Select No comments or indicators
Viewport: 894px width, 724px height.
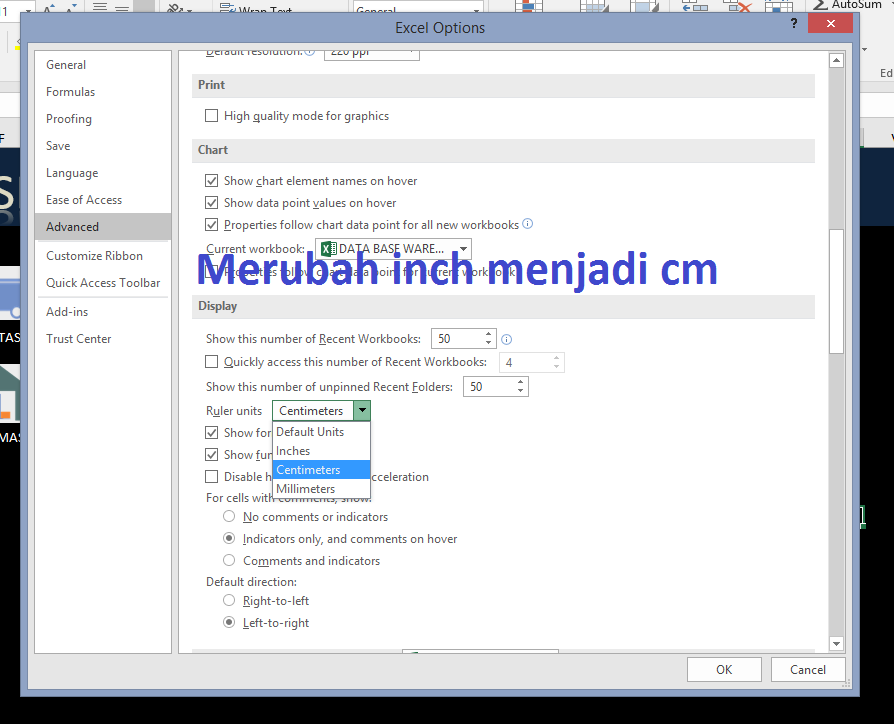click(x=229, y=516)
